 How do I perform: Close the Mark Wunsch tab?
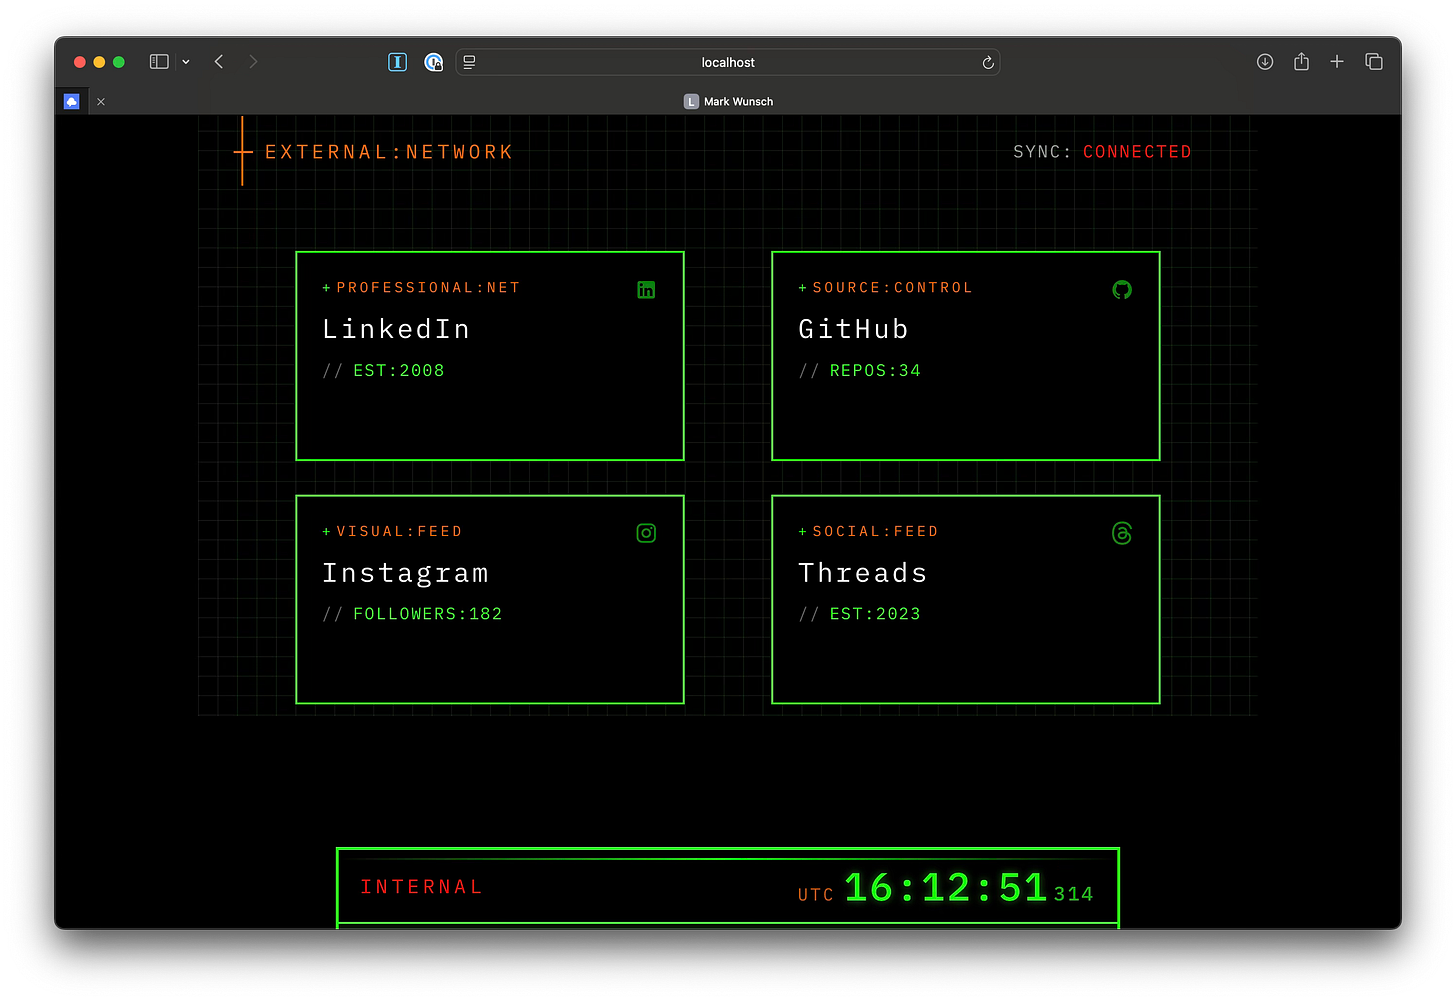pyautogui.click(x=101, y=102)
